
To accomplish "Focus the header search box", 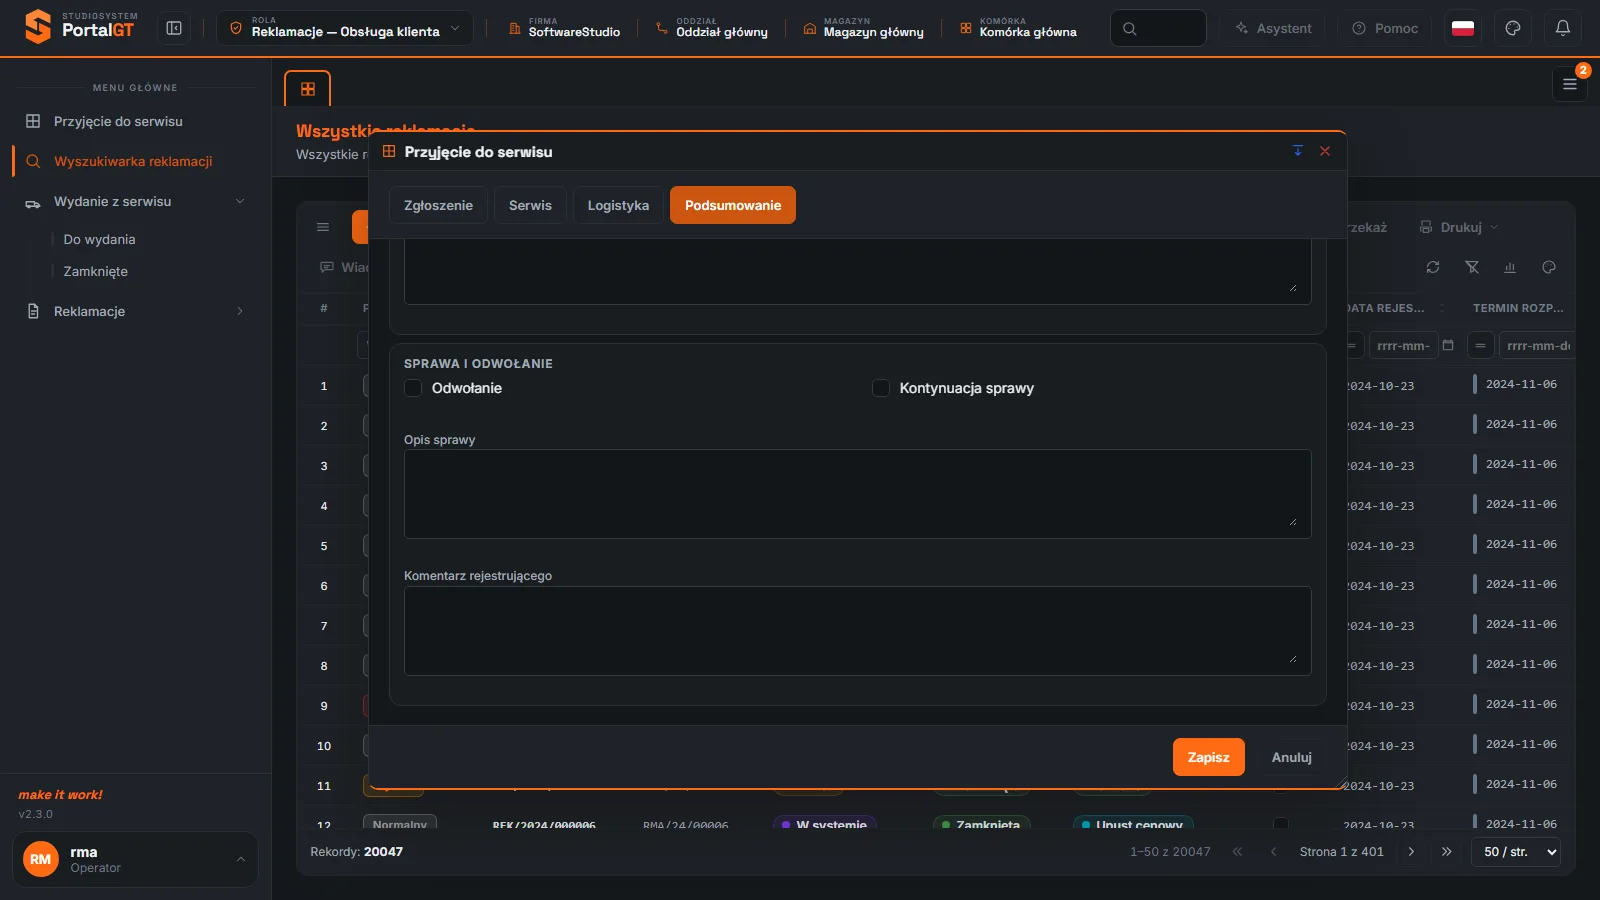I will [x=1158, y=28].
